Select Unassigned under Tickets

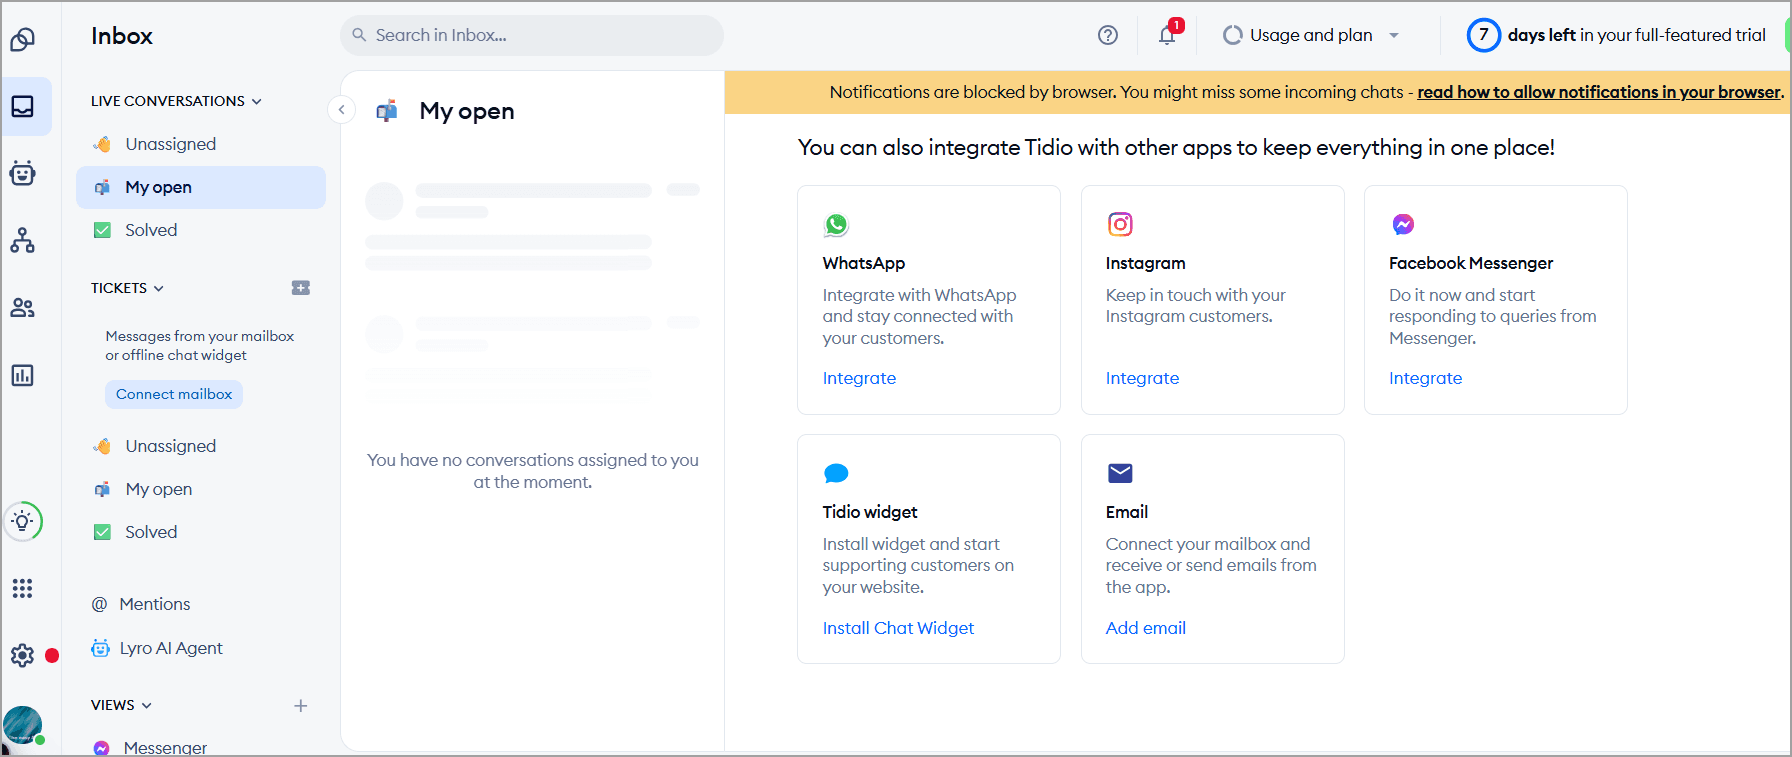point(201,446)
